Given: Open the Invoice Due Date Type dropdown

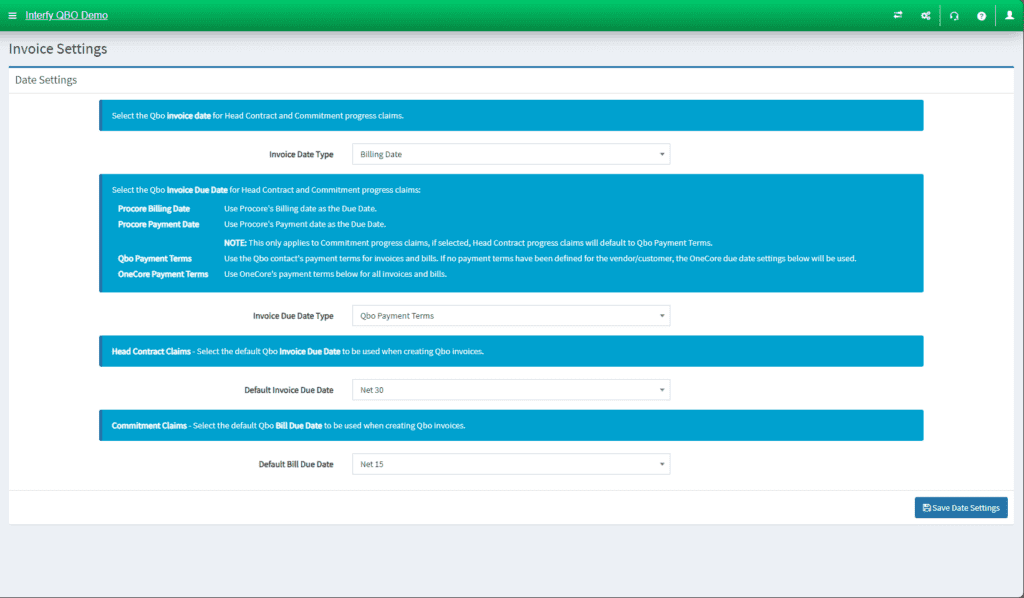Looking at the screenshot, I should pos(510,315).
